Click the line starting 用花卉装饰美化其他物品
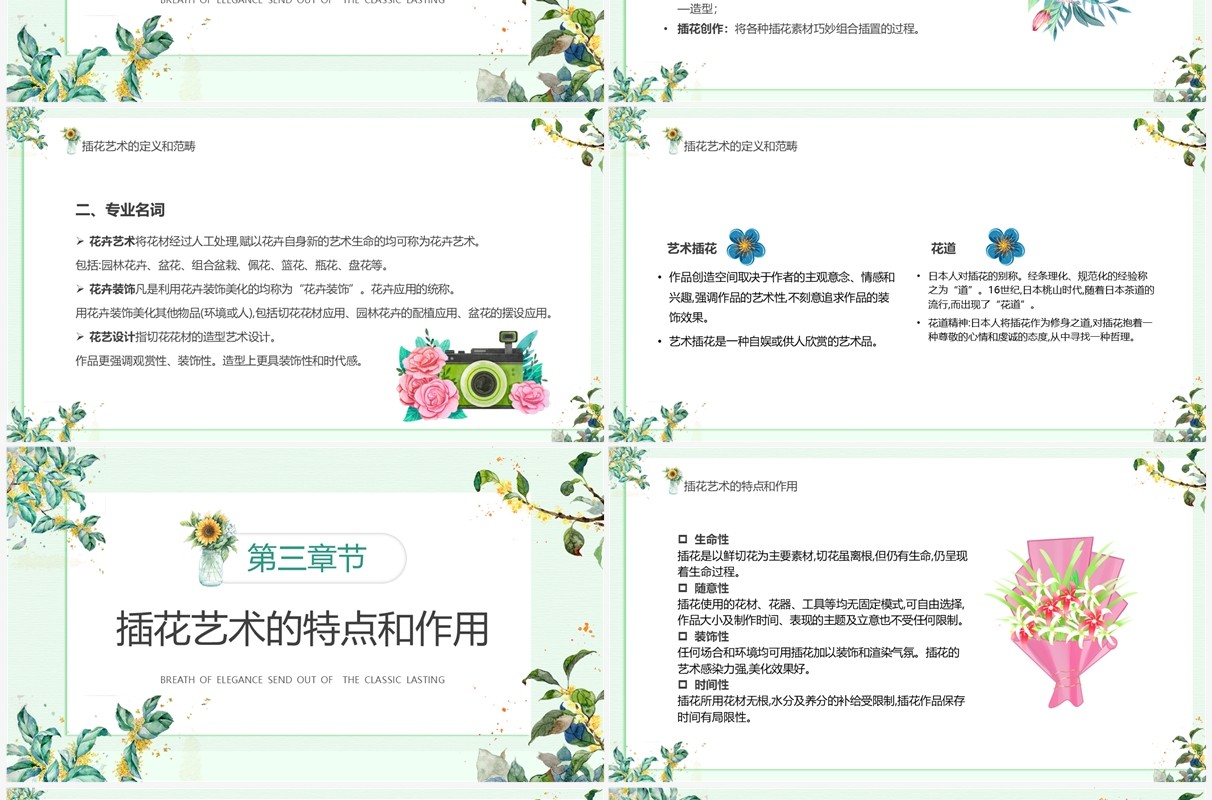This screenshot has width=1212, height=800. pos(314,313)
